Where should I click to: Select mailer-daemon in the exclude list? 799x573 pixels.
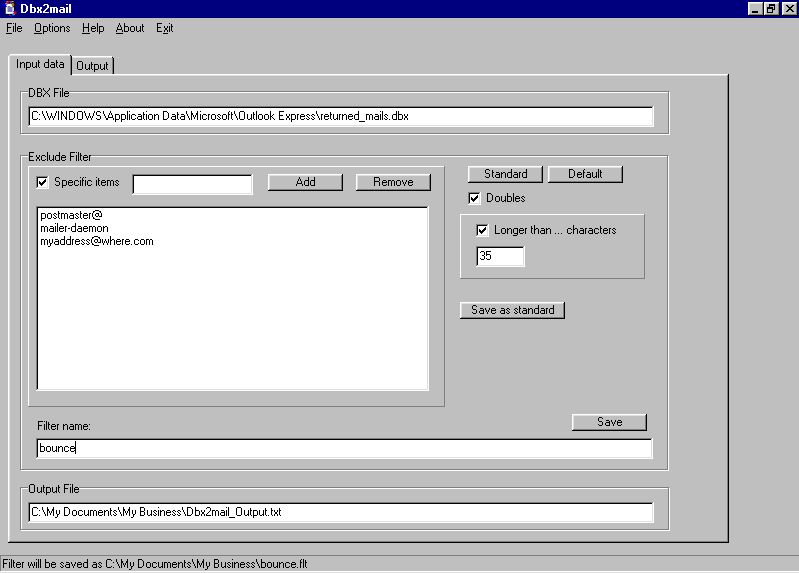pos(74,228)
